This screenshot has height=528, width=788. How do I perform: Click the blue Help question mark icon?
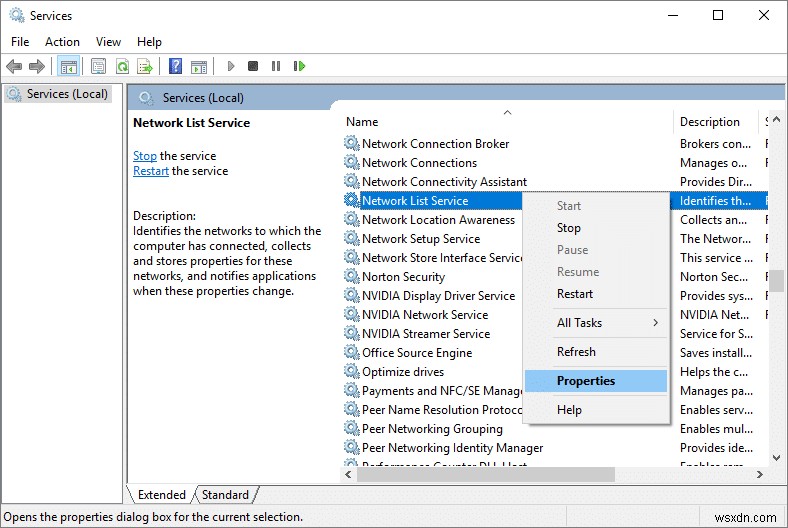(x=176, y=66)
